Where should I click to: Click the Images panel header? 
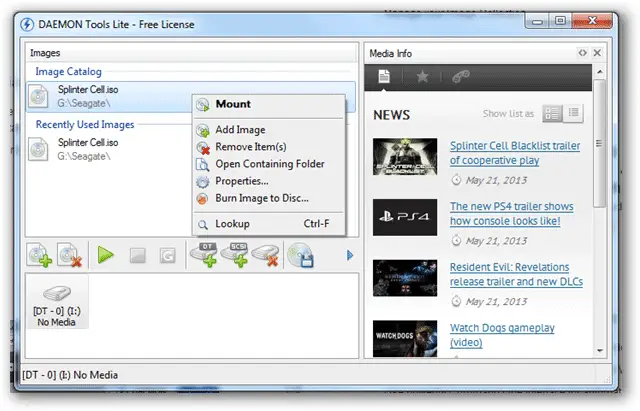click(x=192, y=53)
